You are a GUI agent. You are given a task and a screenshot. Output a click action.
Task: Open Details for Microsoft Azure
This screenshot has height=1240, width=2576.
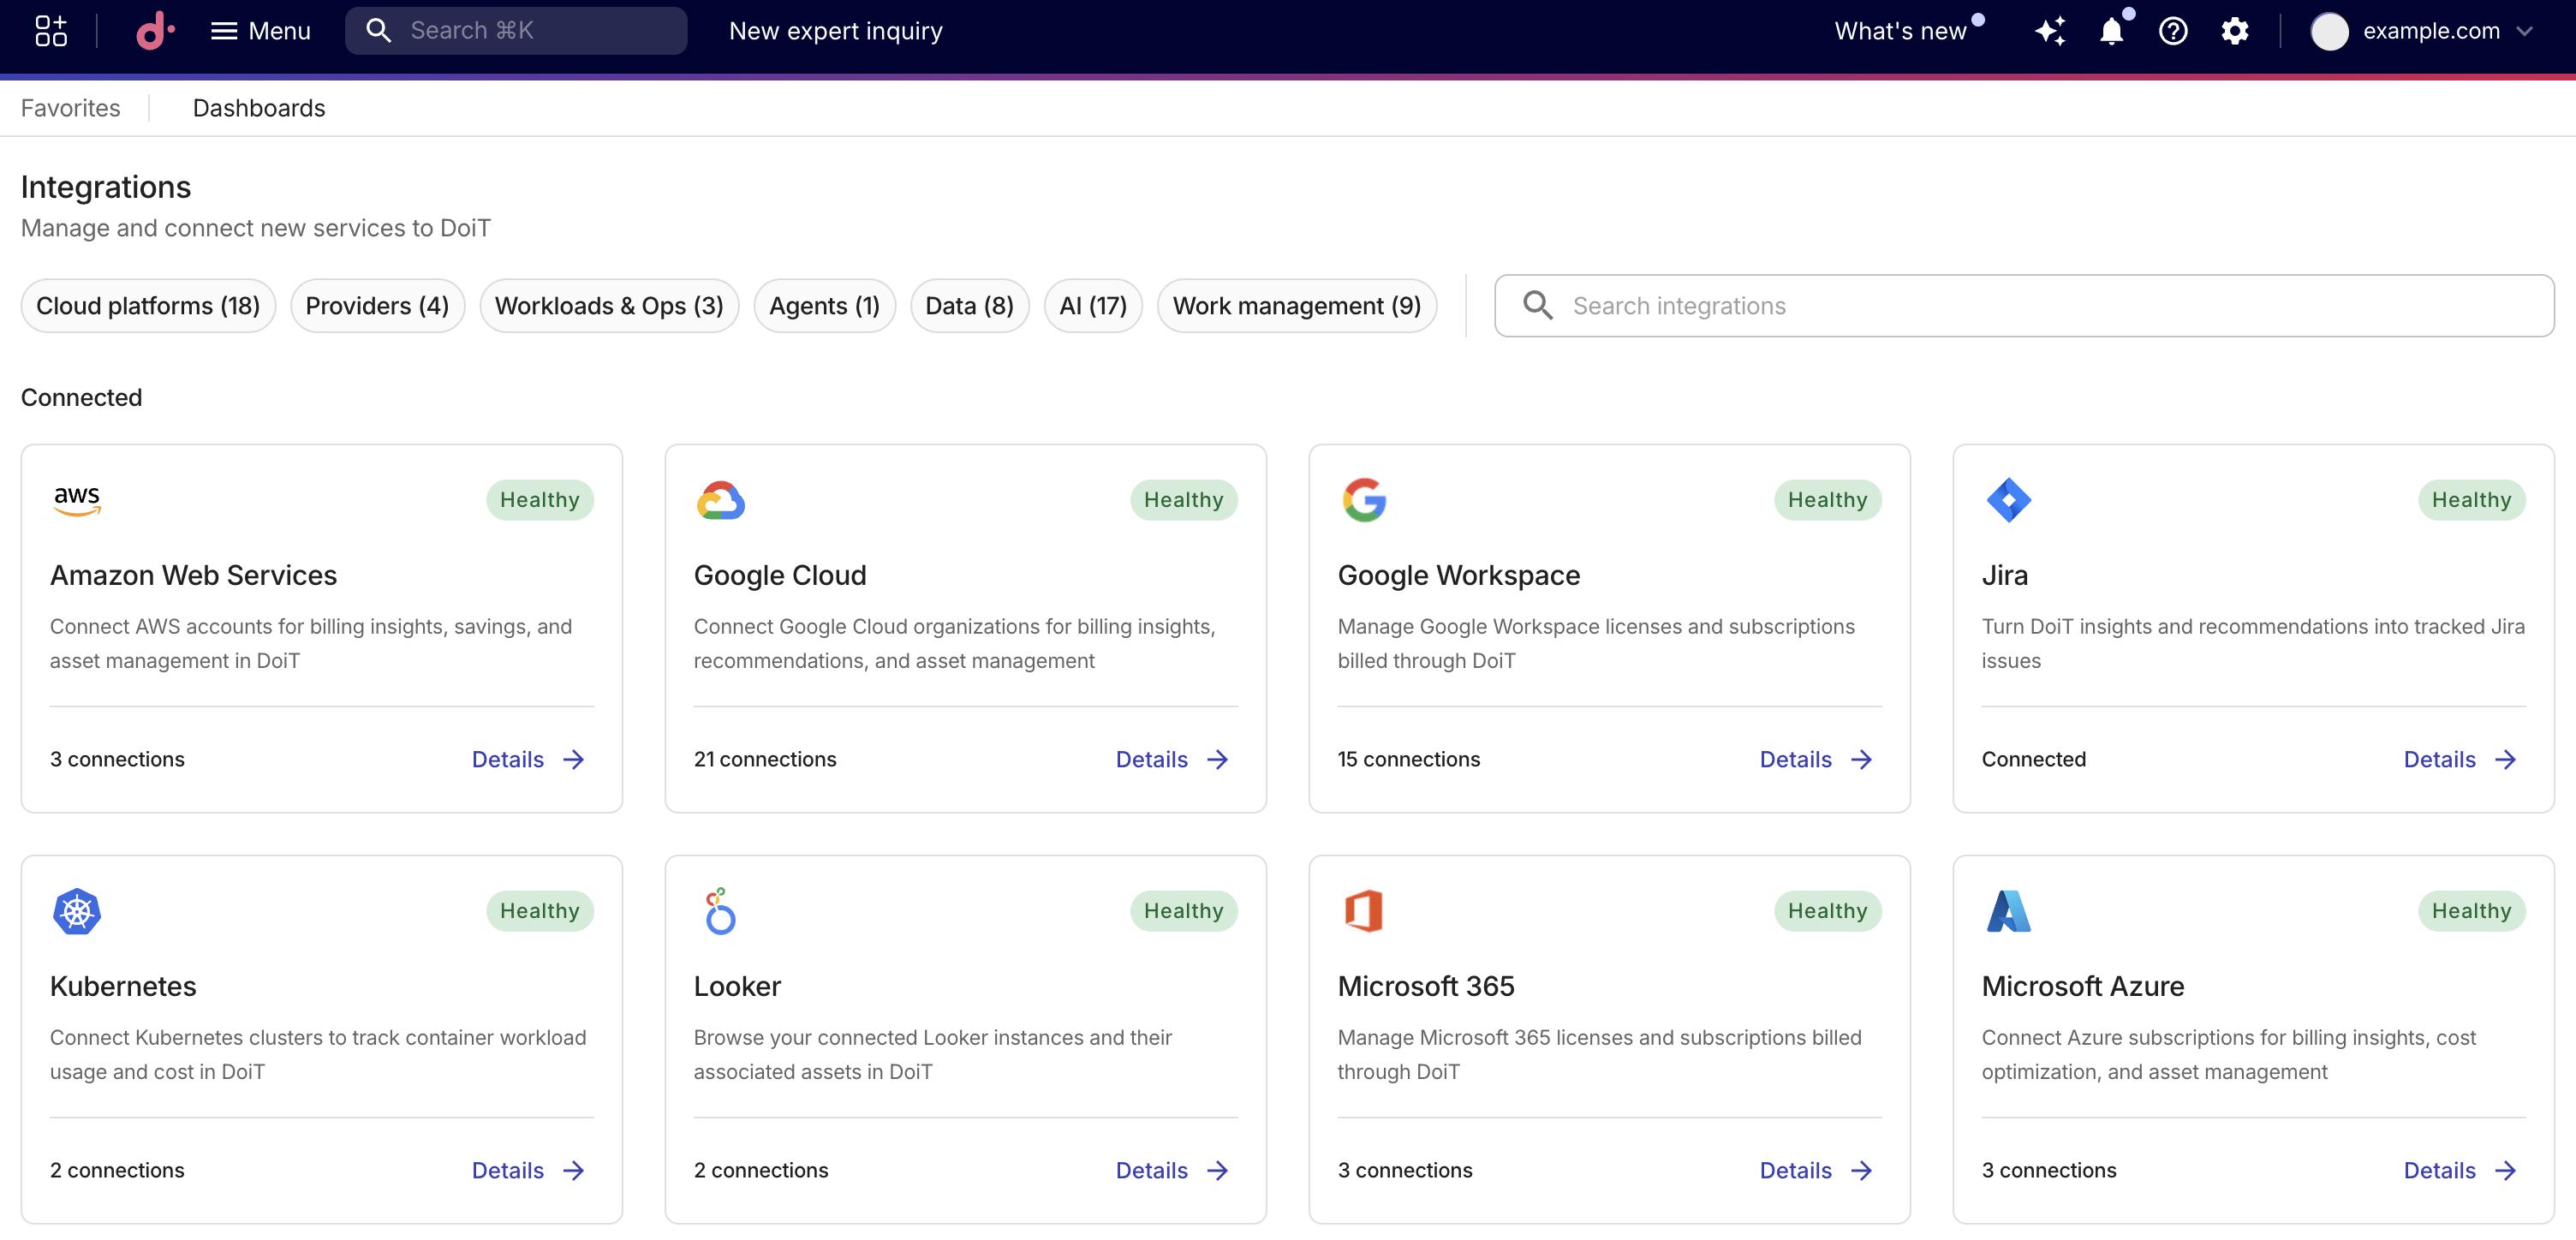pos(2460,1171)
